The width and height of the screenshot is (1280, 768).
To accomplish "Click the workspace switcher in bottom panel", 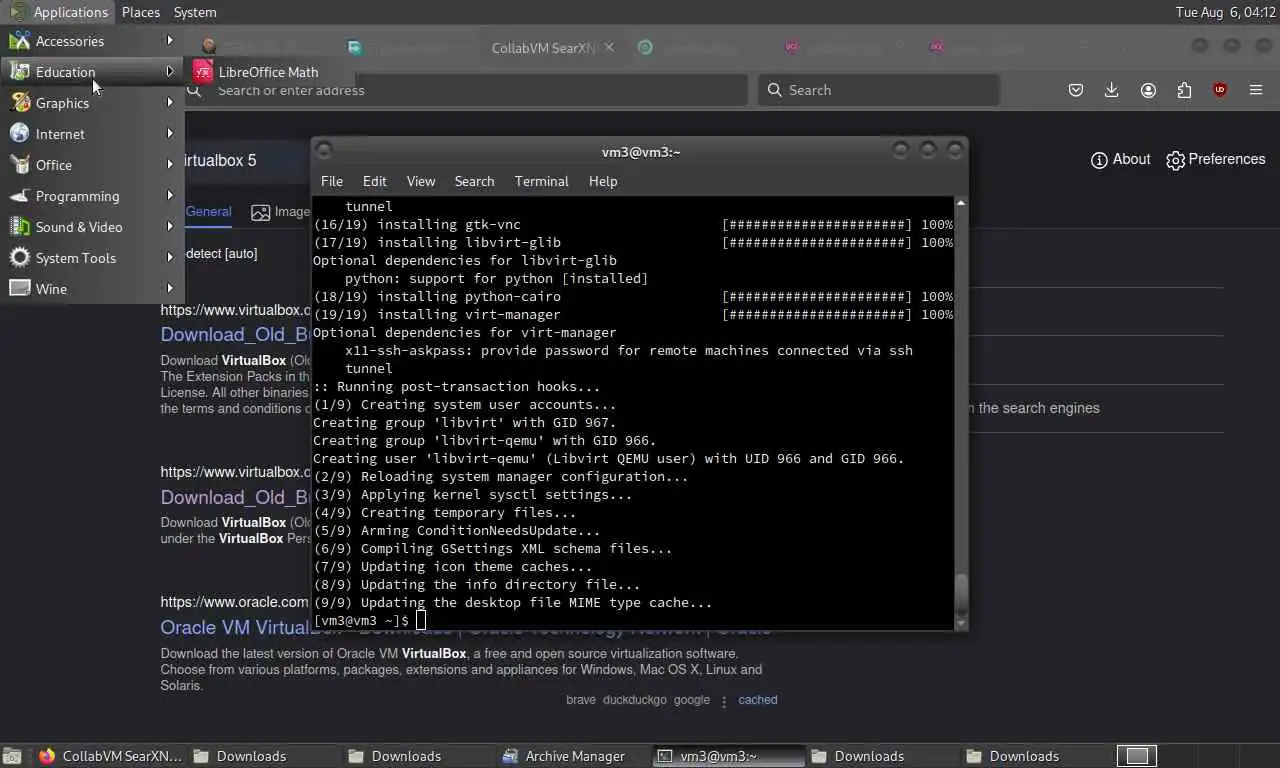I will pyautogui.click(x=1136, y=756).
